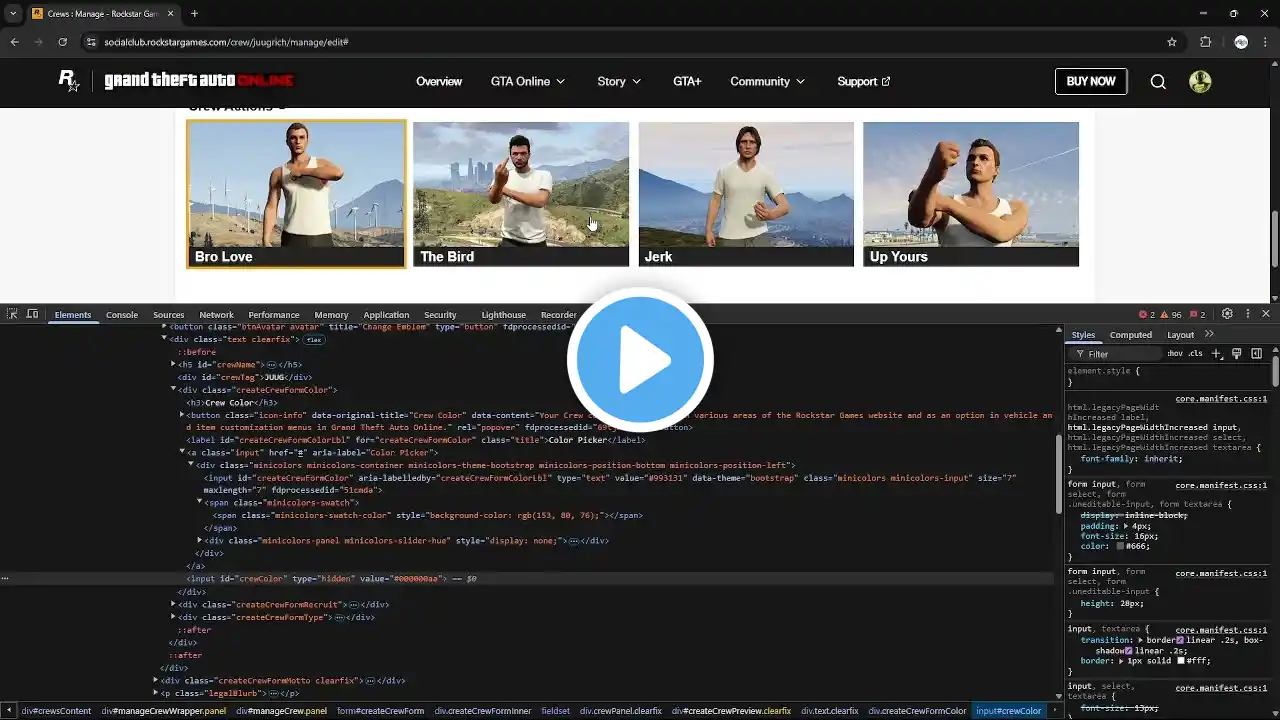1280x720 pixels.
Task: Expand the createCrewFormRecruit div node
Action: tap(174, 605)
